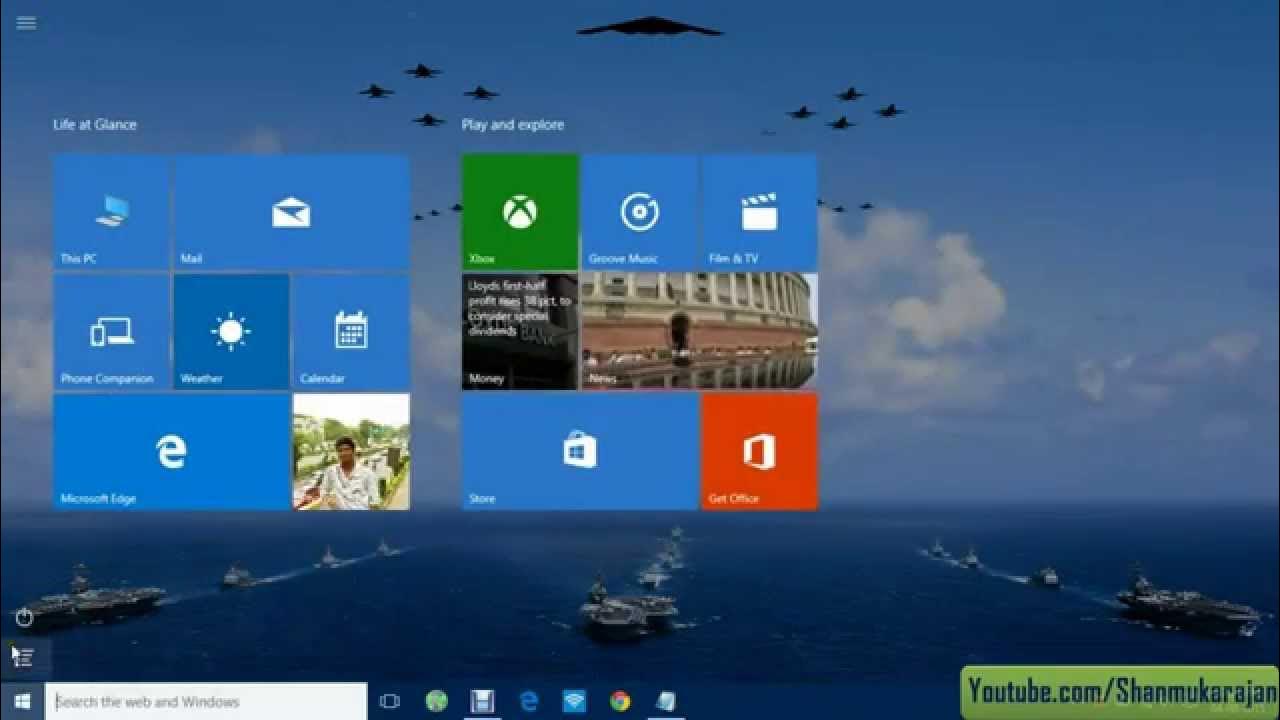Open the Groove Music tile
Image resolution: width=1280 pixels, height=720 pixels.
coord(639,211)
